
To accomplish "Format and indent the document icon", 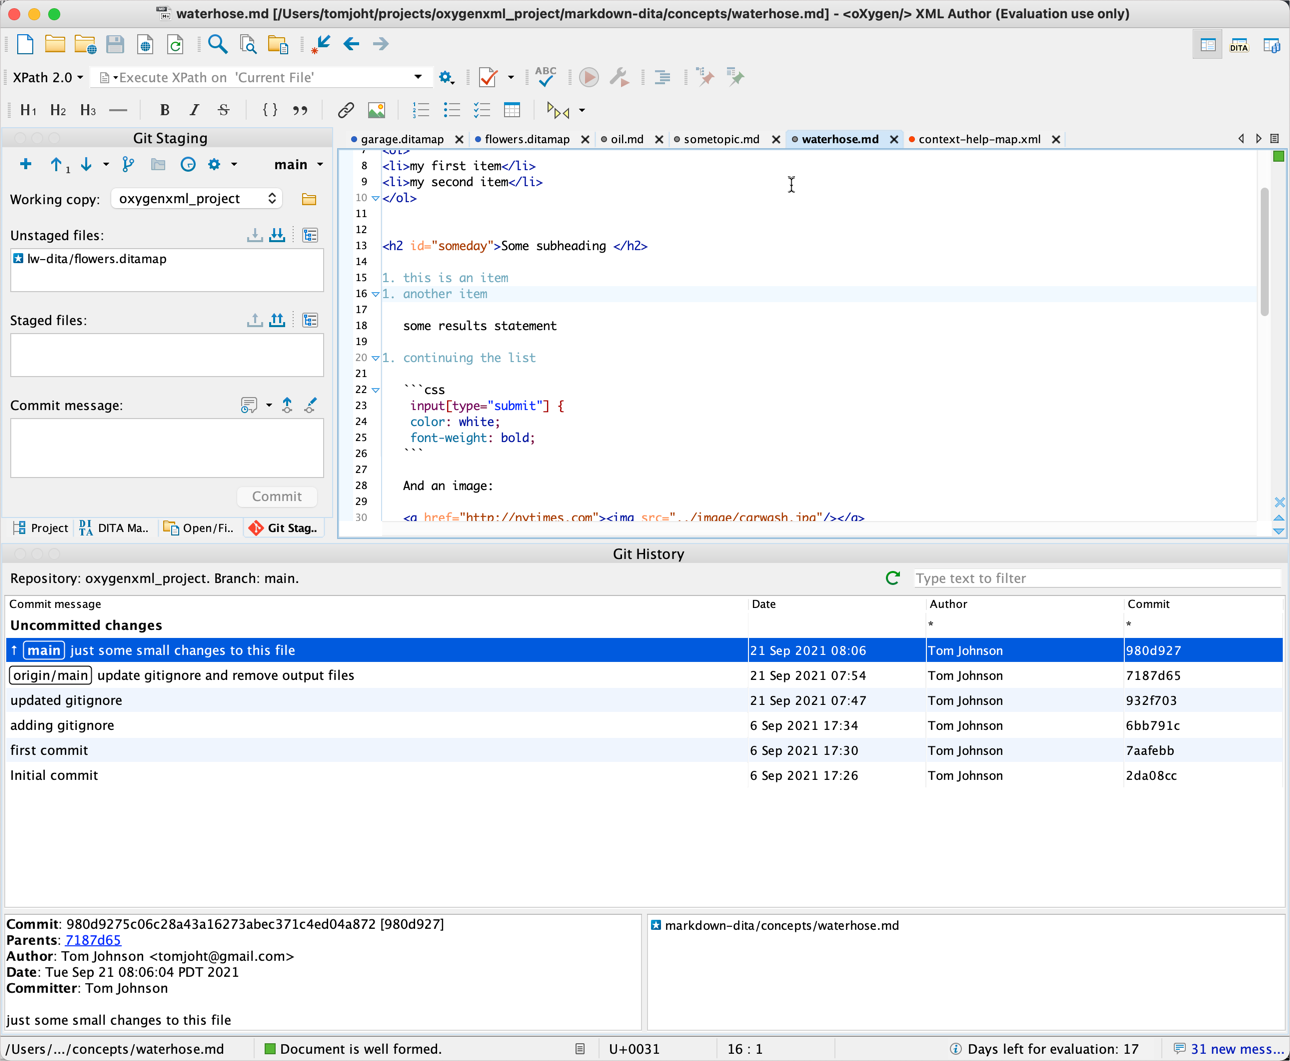I will coord(662,77).
